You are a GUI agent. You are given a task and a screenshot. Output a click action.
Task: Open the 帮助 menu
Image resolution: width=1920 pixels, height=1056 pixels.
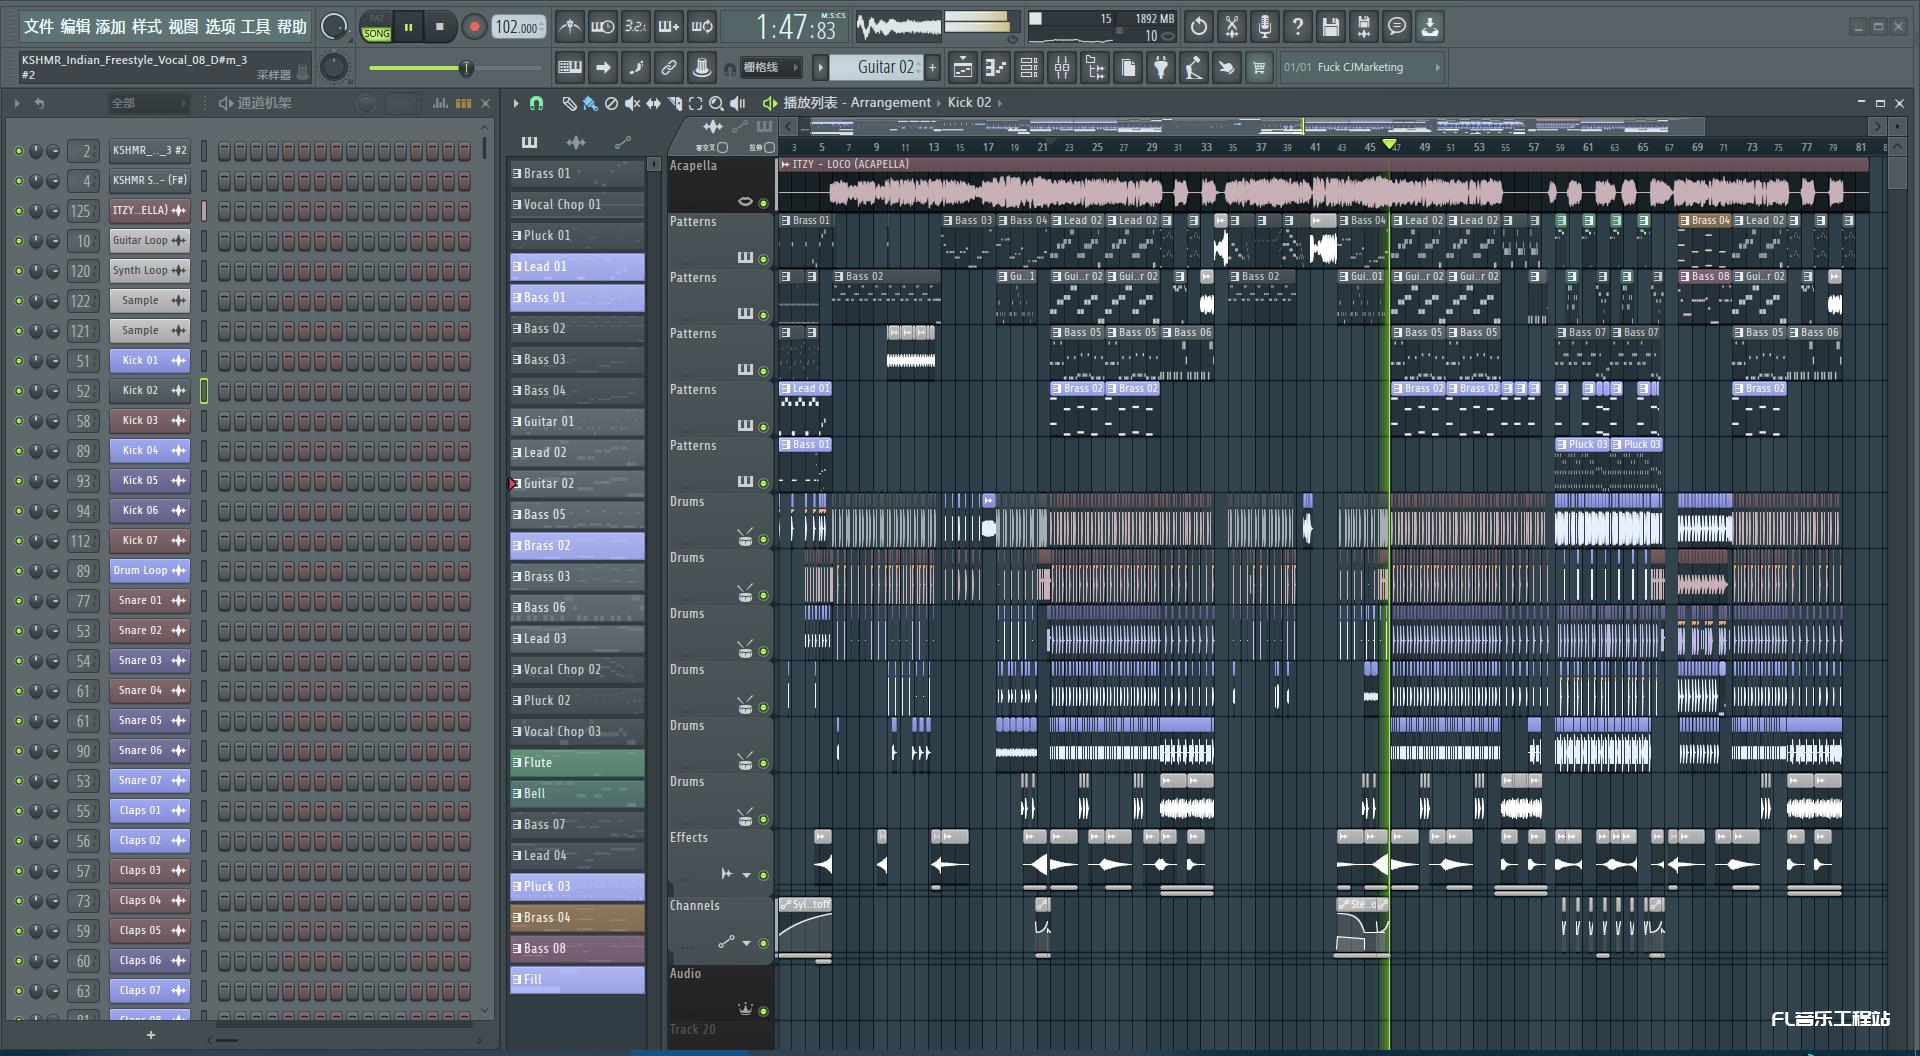point(292,27)
